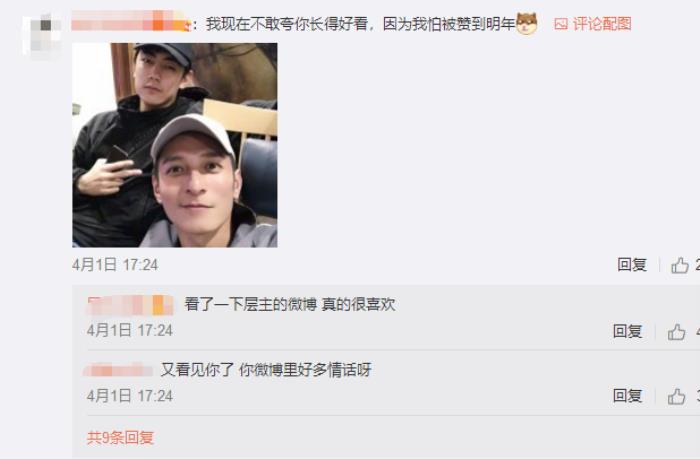Expand all replies via 共9条回复

121,438
